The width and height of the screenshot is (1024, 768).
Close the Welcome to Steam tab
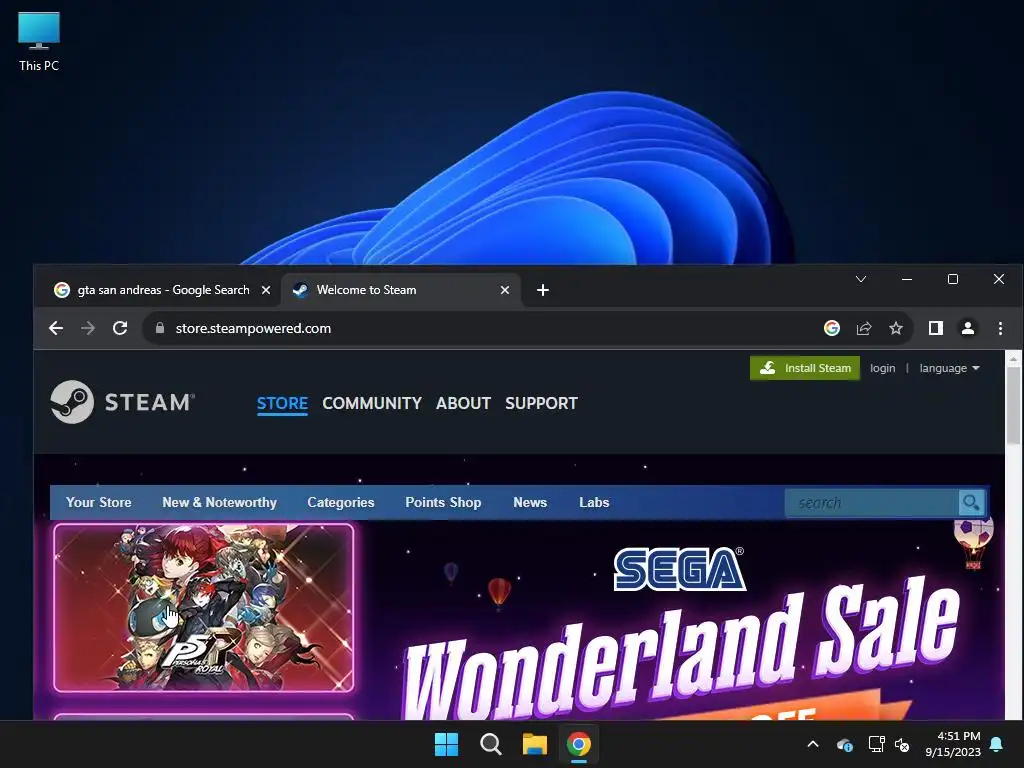click(505, 290)
